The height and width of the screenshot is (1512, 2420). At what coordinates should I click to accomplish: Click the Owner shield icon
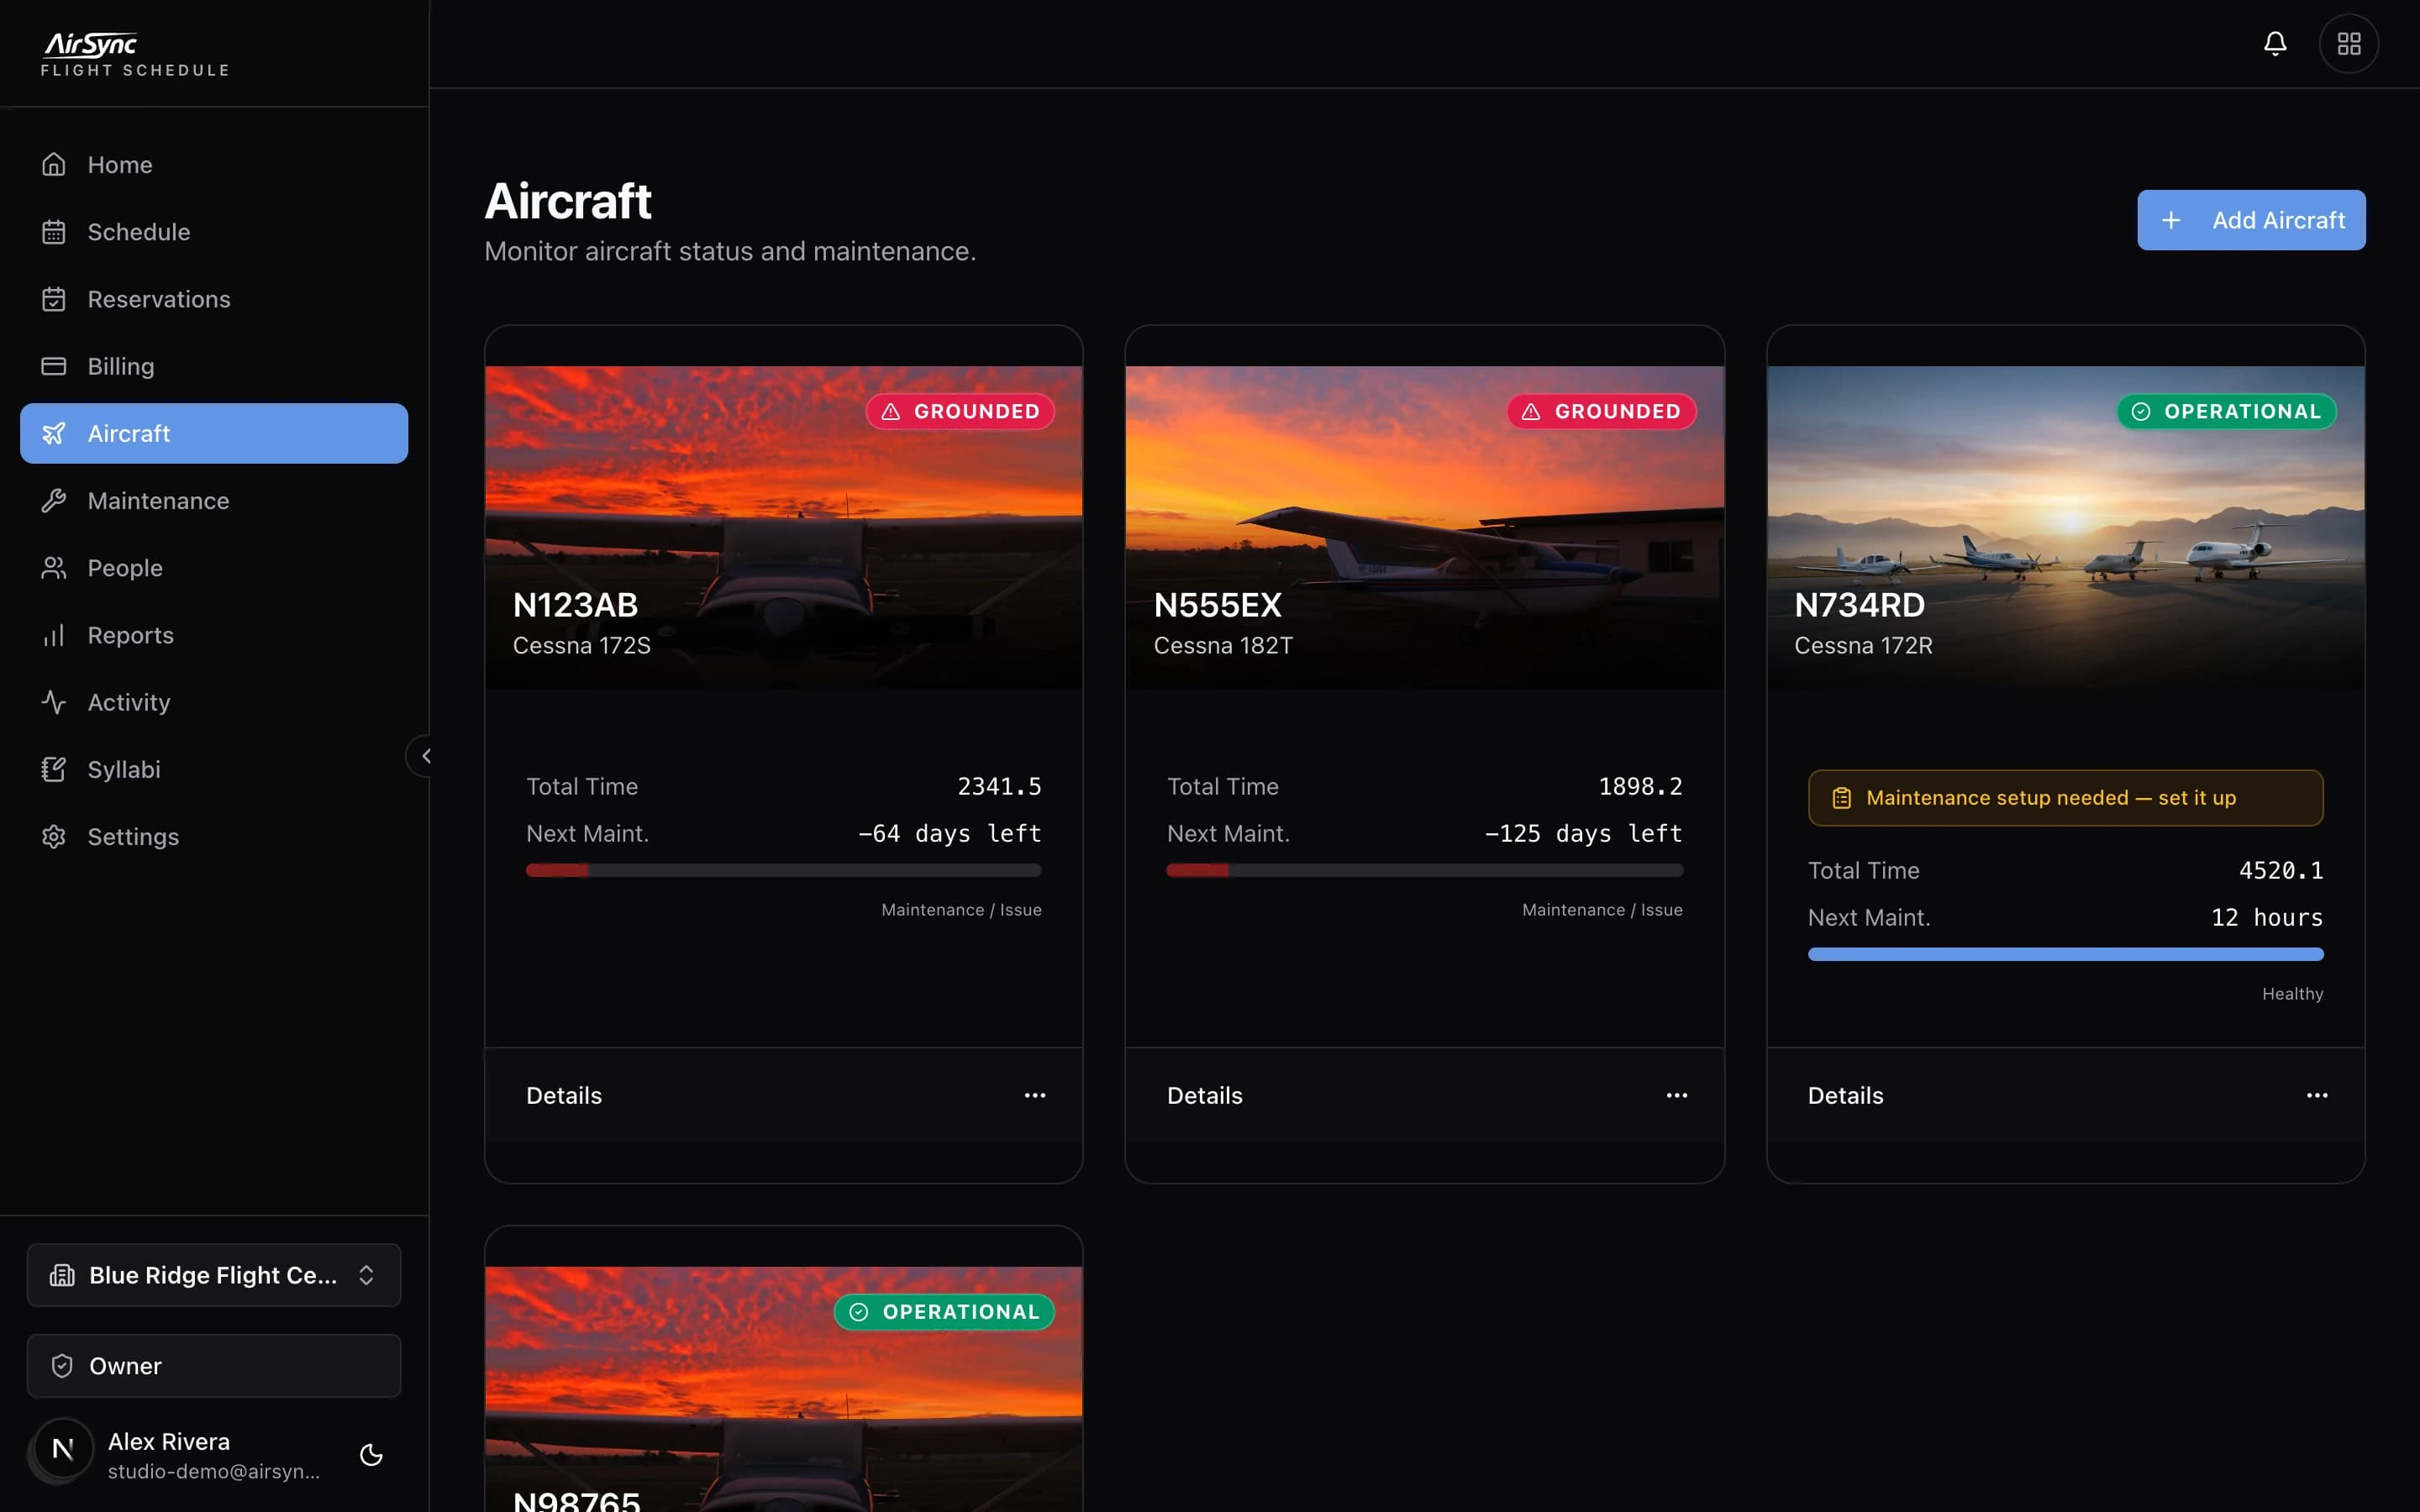(x=62, y=1366)
